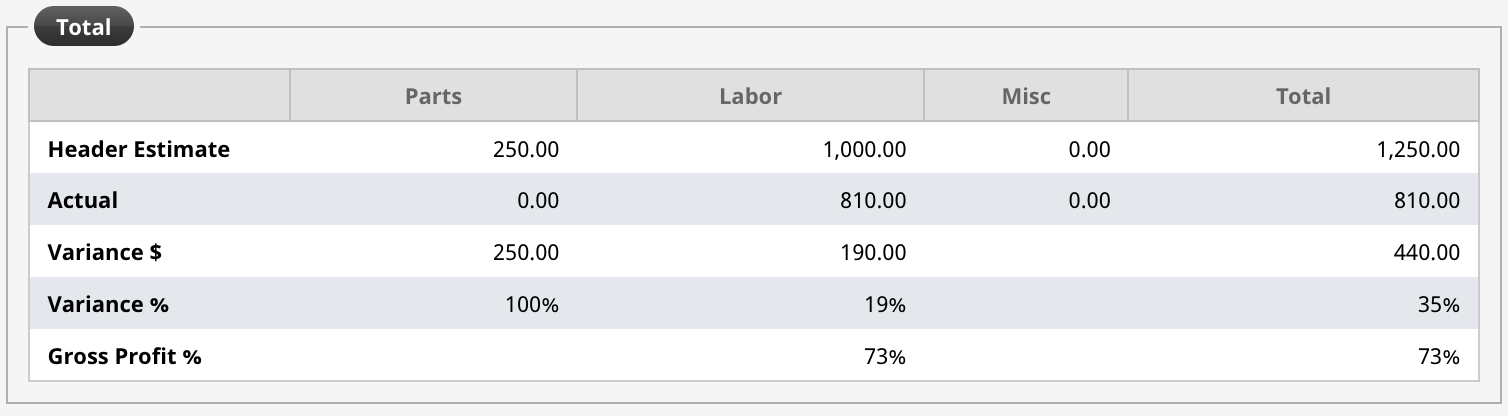Click the Variance % Total value 35%
The width and height of the screenshot is (1508, 416).
1439,305
